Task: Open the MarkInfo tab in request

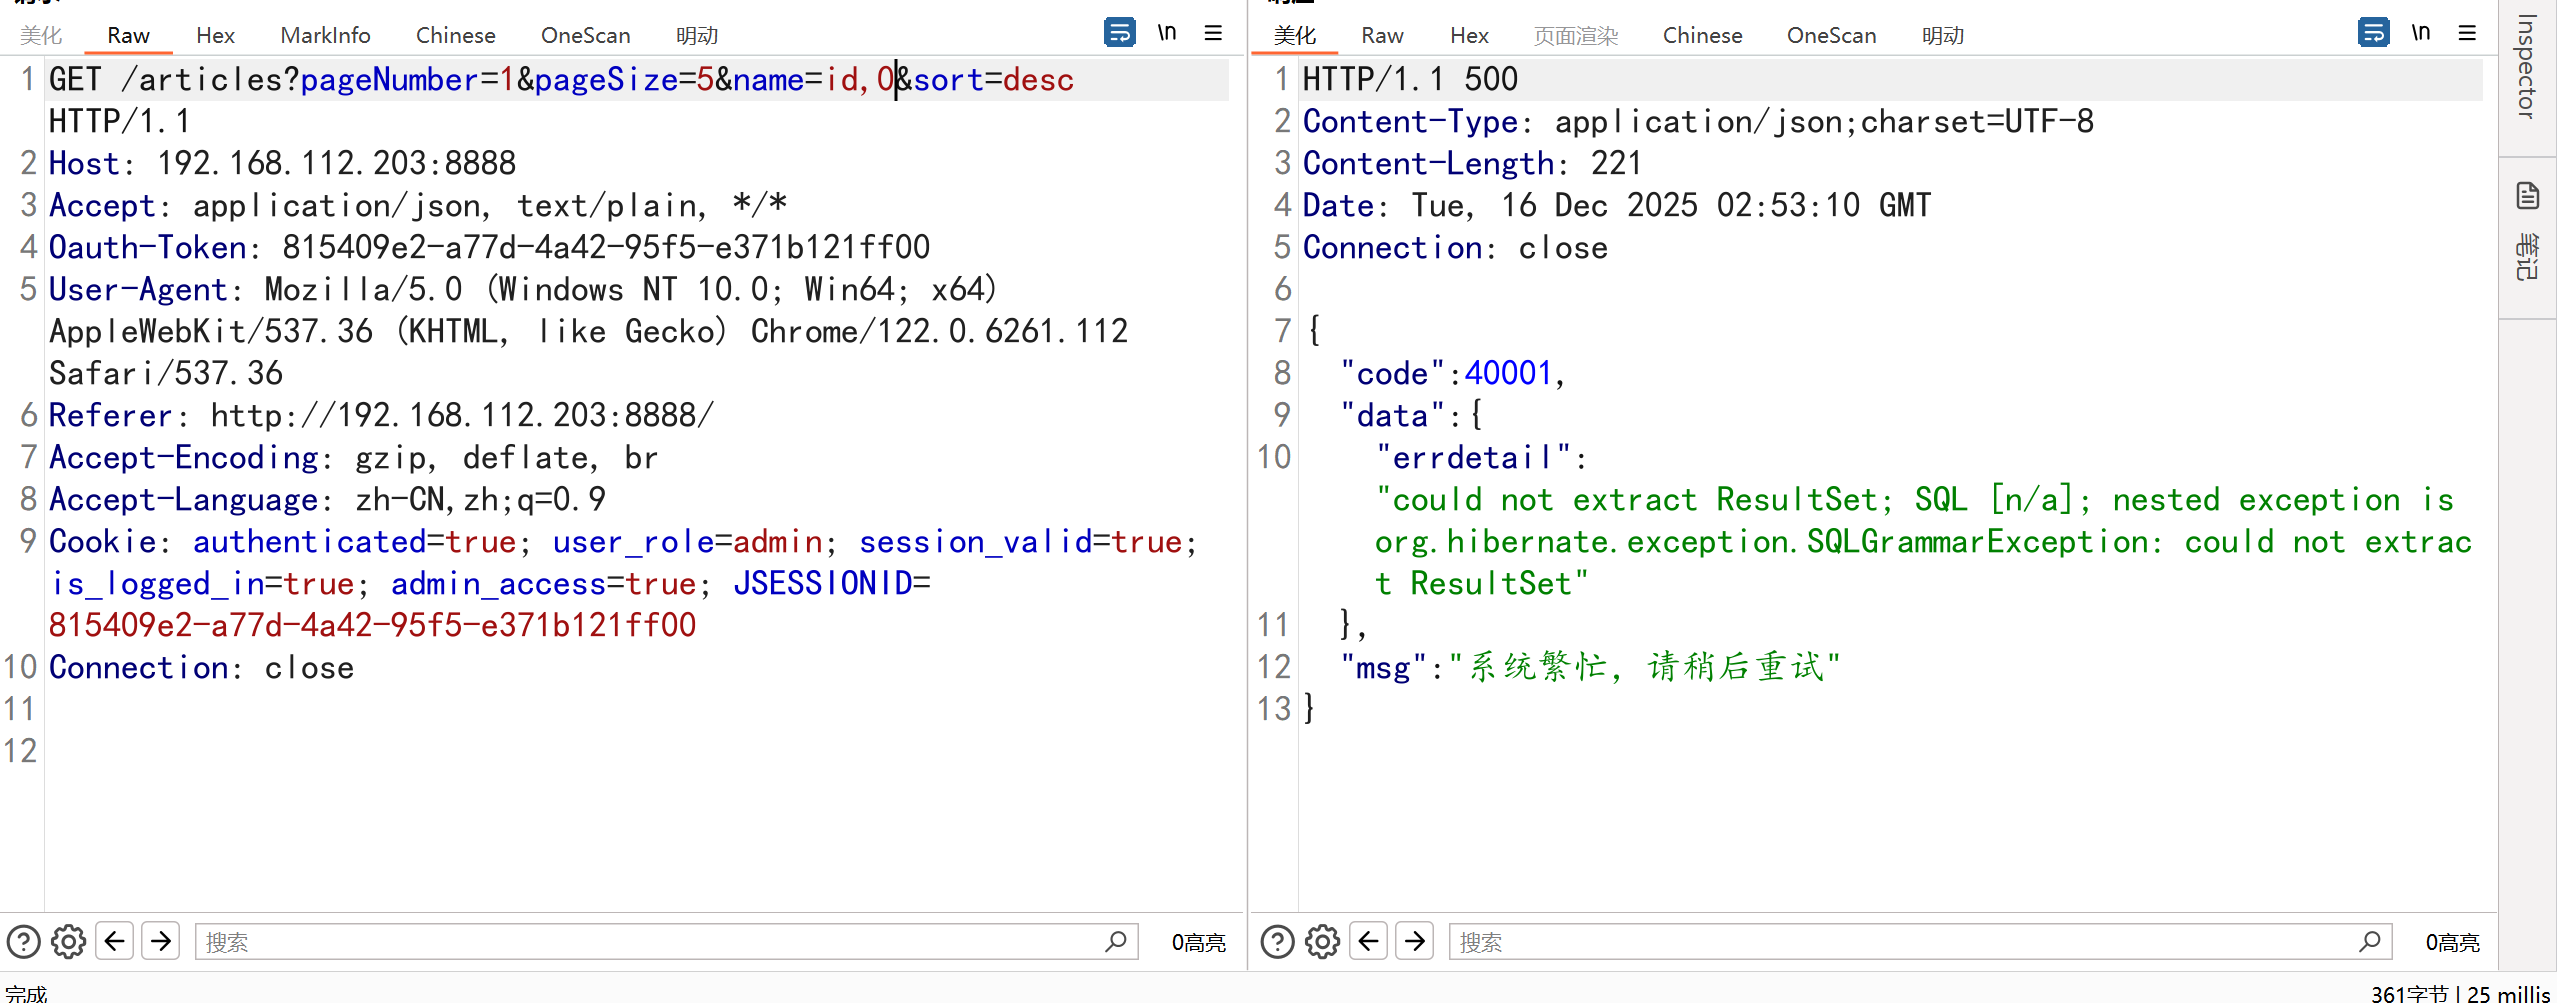Action: (325, 36)
